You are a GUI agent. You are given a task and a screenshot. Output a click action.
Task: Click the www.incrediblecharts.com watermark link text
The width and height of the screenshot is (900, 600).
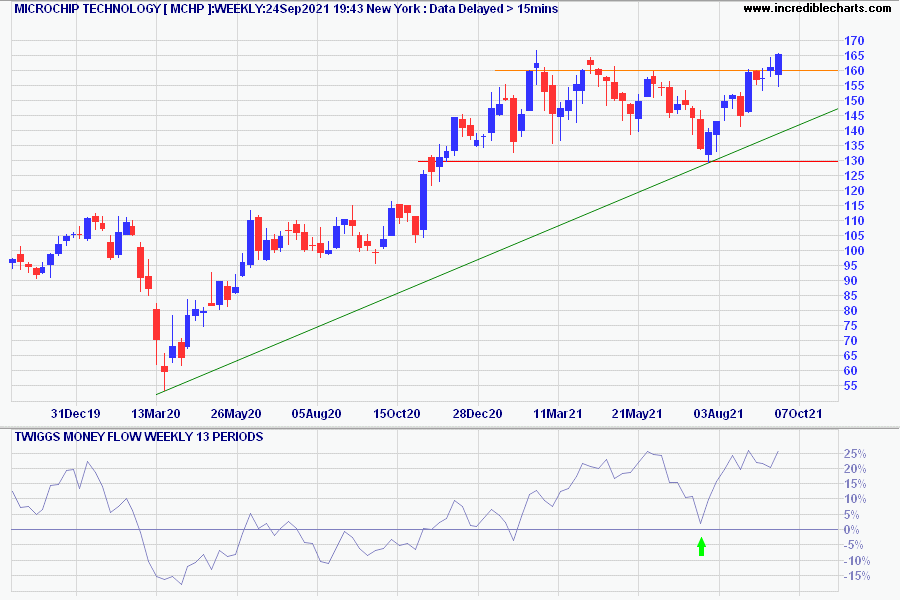pyautogui.click(x=817, y=8)
